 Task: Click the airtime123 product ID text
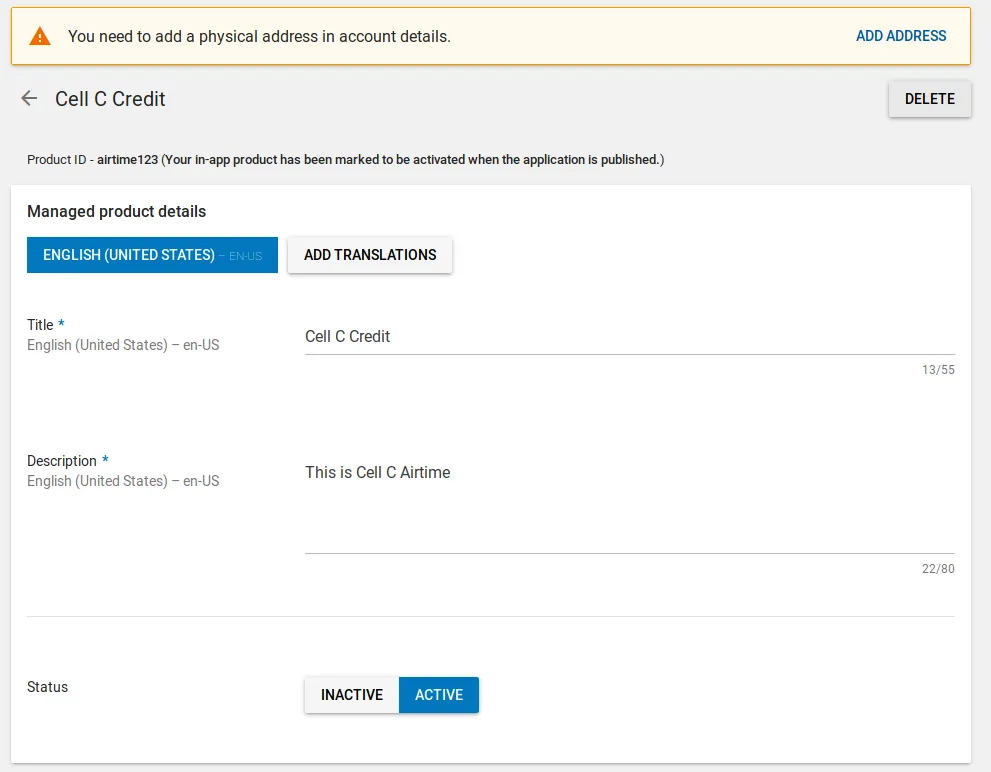[x=127, y=159]
